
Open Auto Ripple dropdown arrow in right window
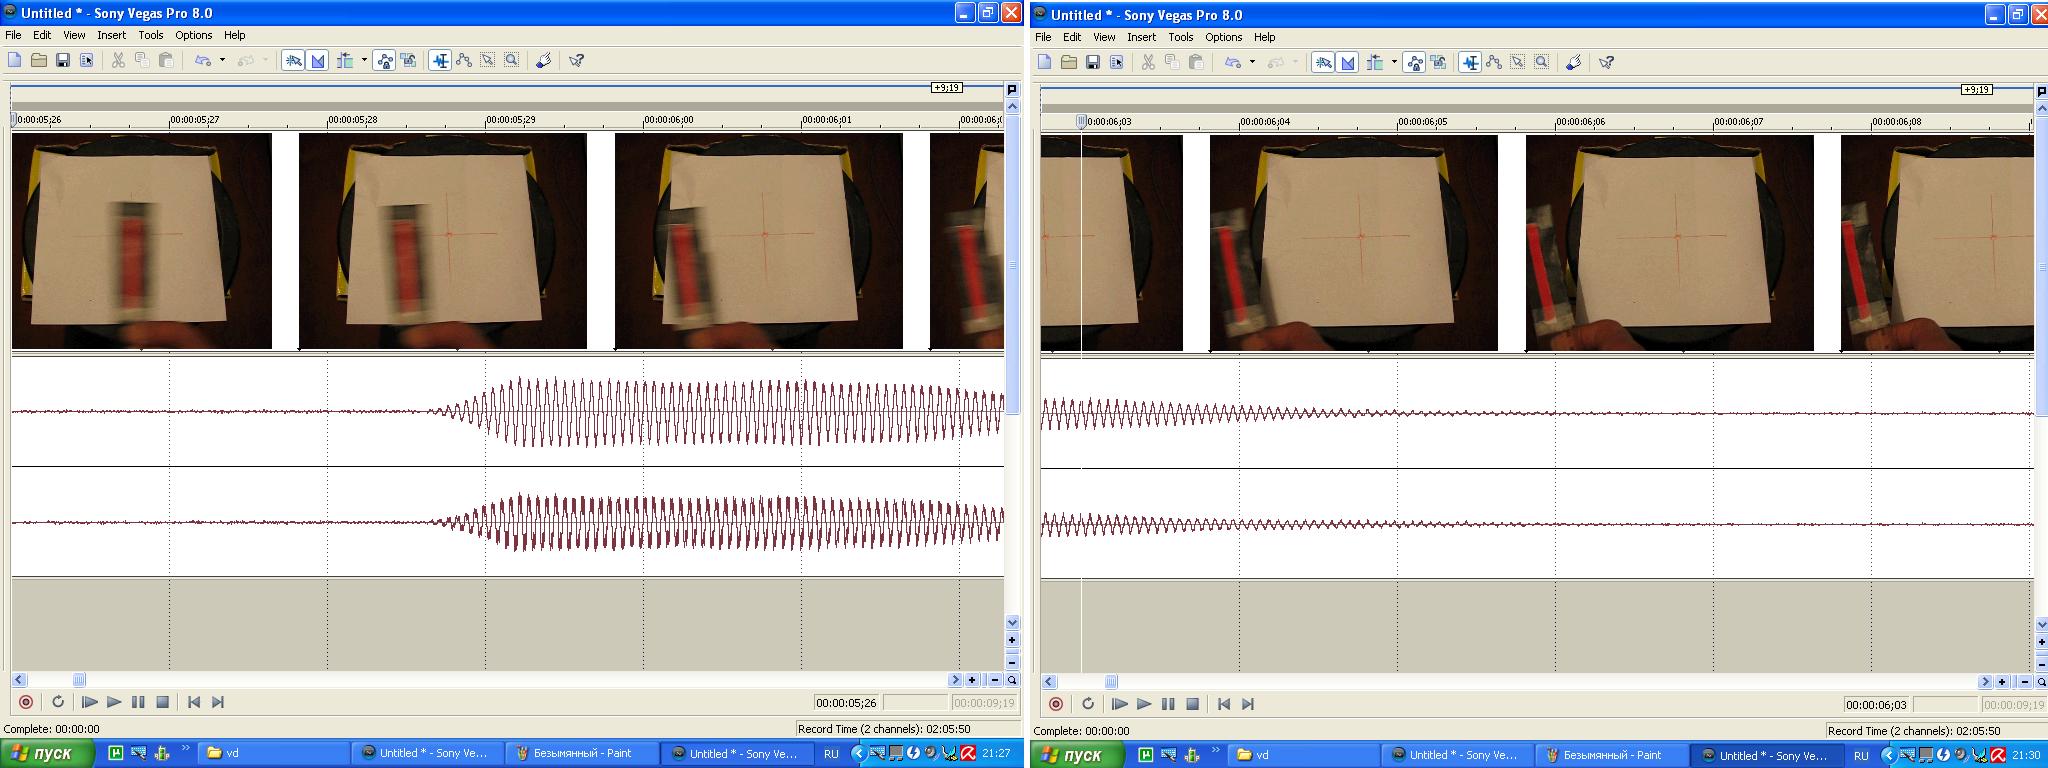point(1394,63)
